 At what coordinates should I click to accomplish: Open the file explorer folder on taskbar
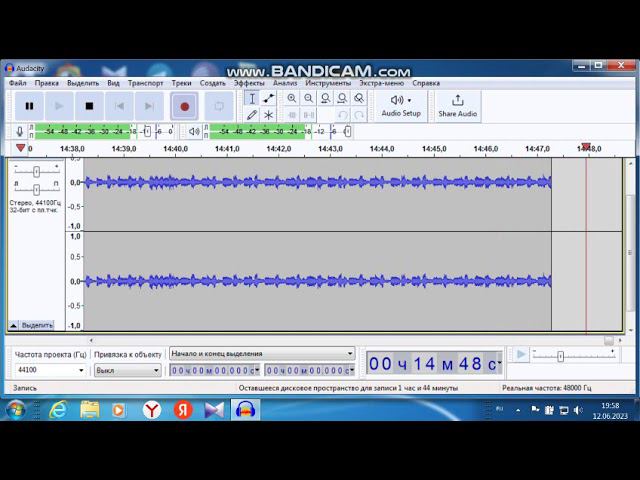tap(89, 410)
